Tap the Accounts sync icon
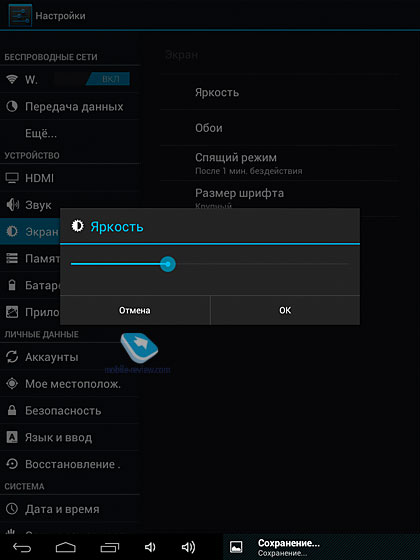The height and width of the screenshot is (560, 420). (12, 357)
